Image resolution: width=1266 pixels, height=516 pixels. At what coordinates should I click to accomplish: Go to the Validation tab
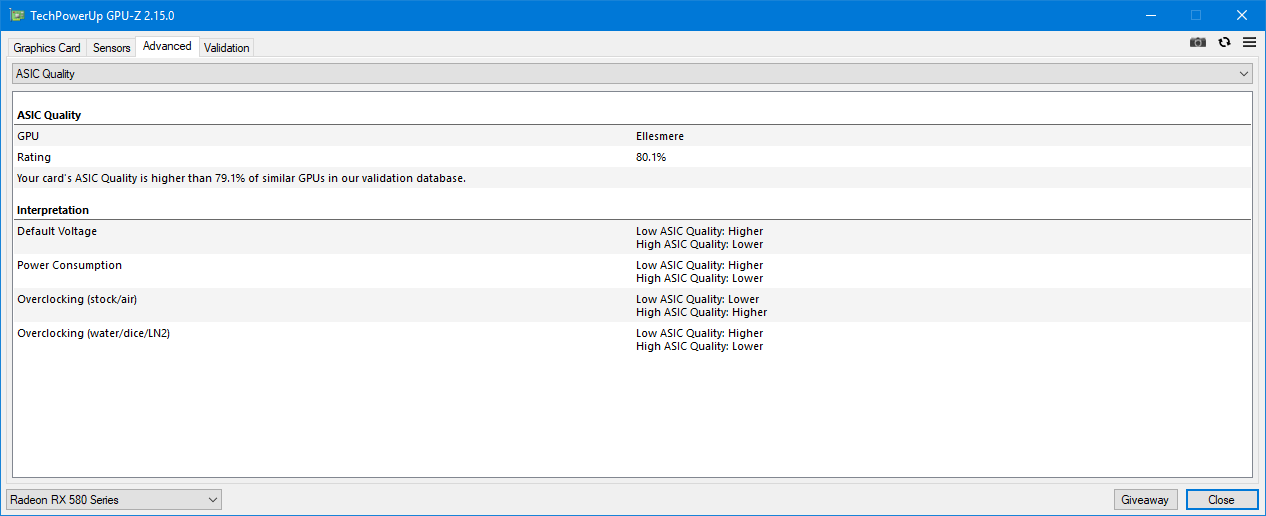coord(227,48)
